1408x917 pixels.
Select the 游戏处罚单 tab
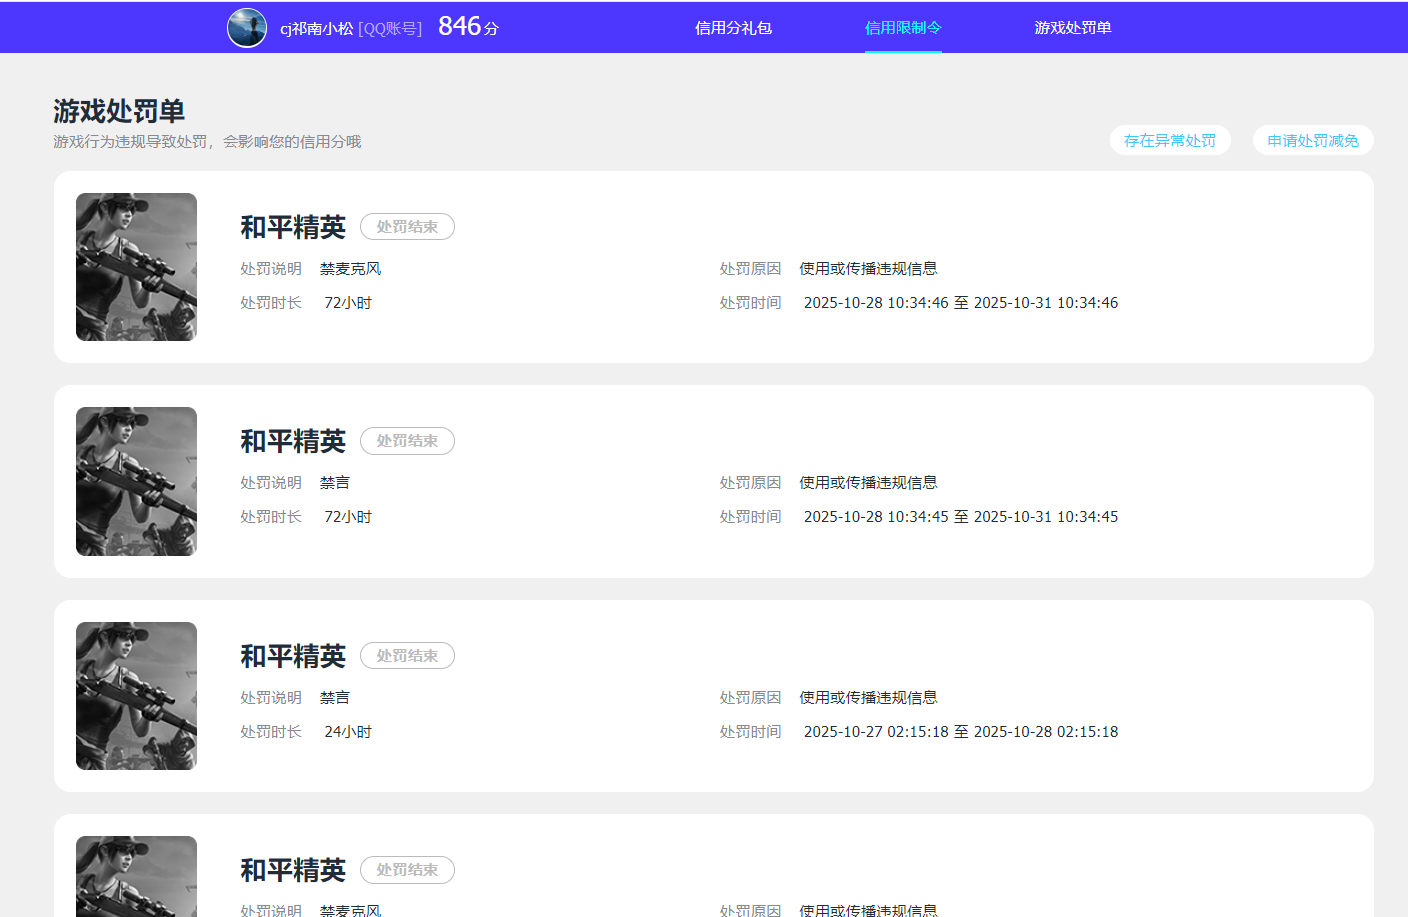click(x=1073, y=27)
